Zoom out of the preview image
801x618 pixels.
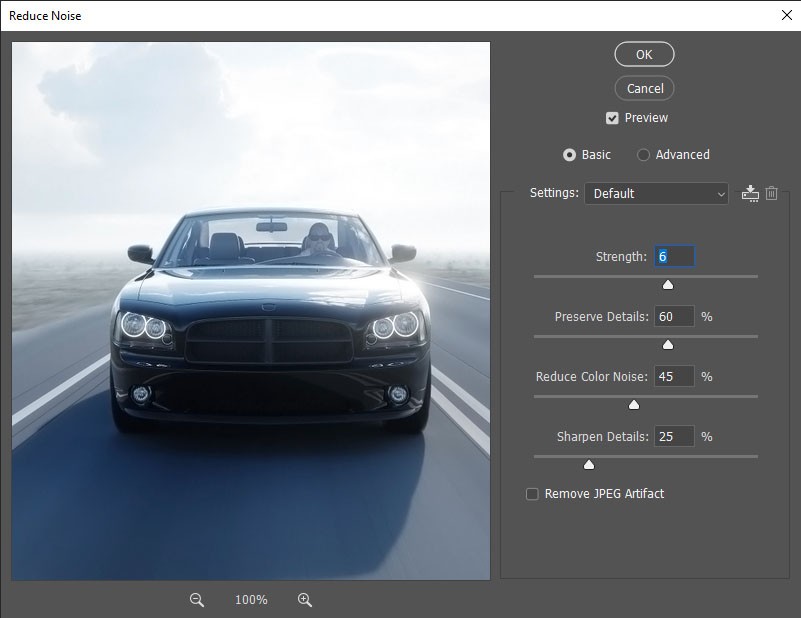[x=196, y=599]
